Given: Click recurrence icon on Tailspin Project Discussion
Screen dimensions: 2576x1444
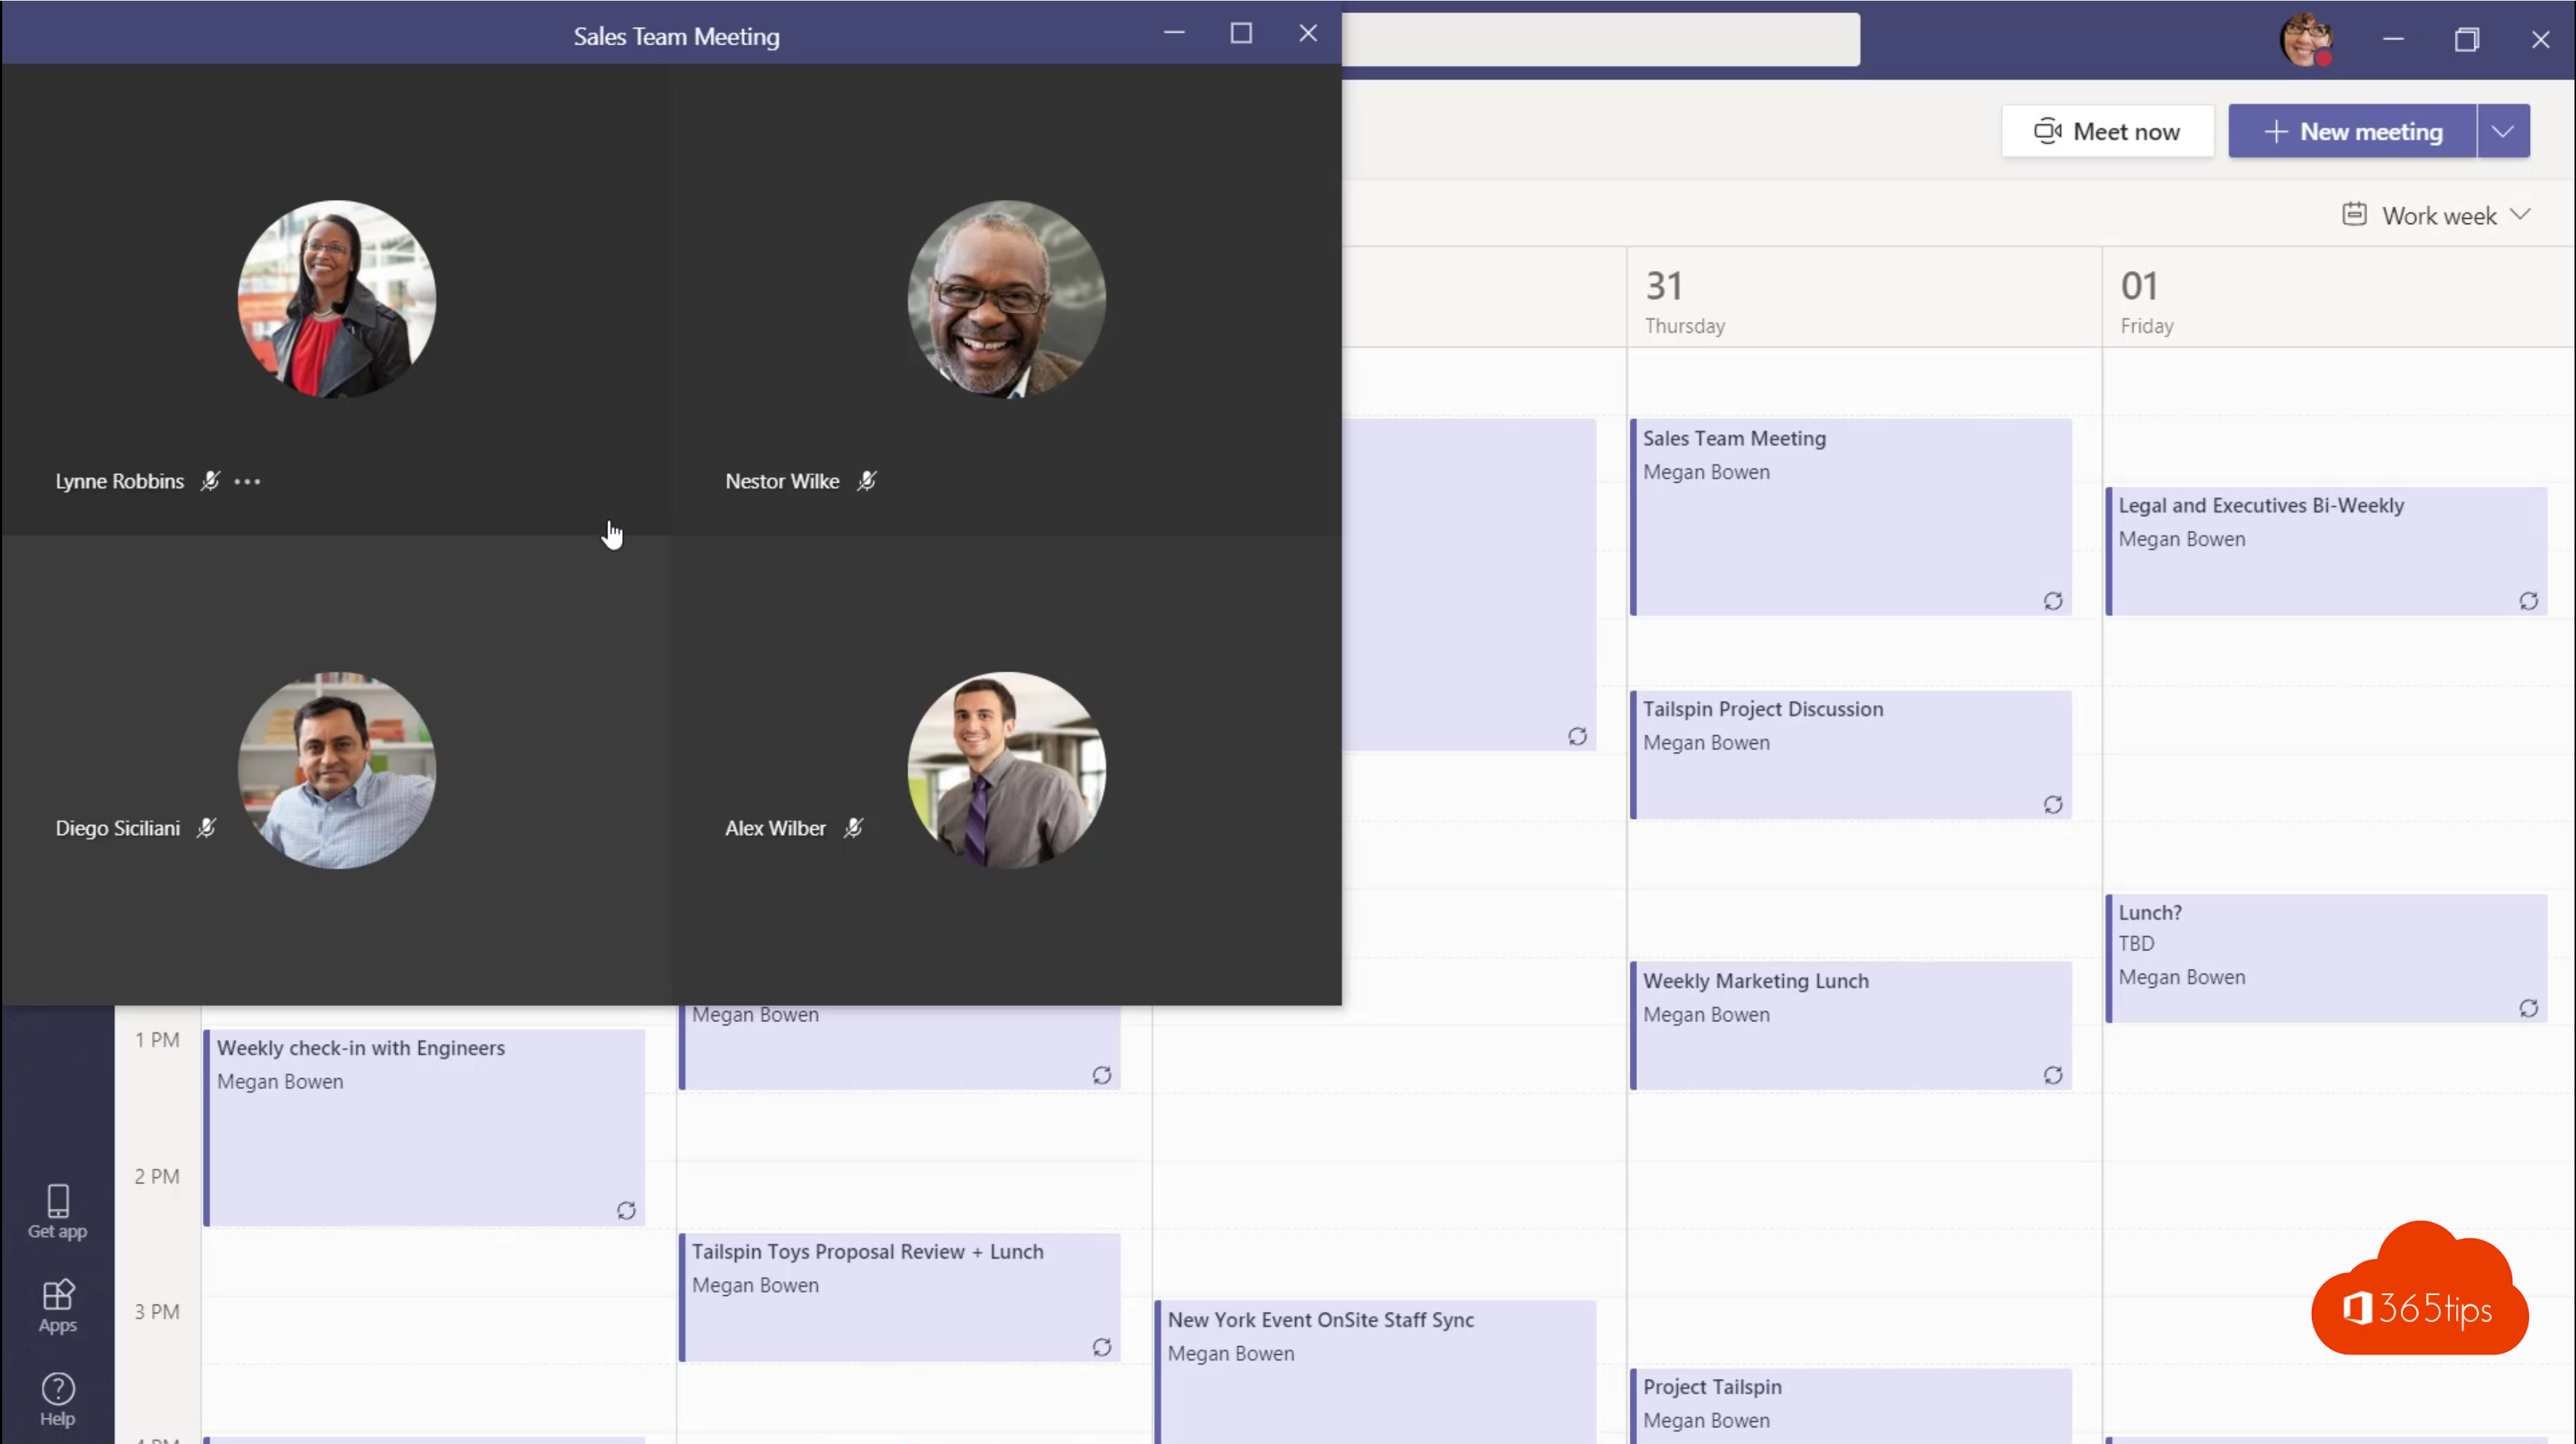Looking at the screenshot, I should 2052,805.
